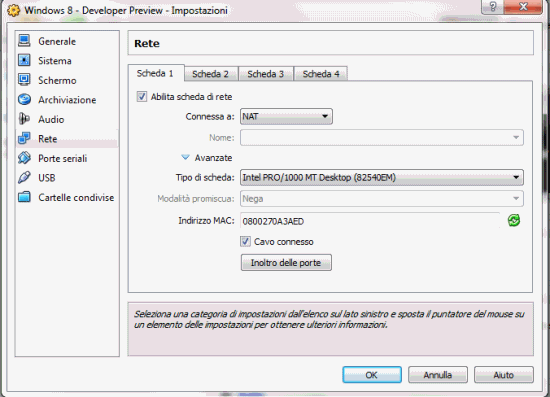Switch to the Scheda 3 tab
550x397 pixels.
pyautogui.click(x=266, y=74)
